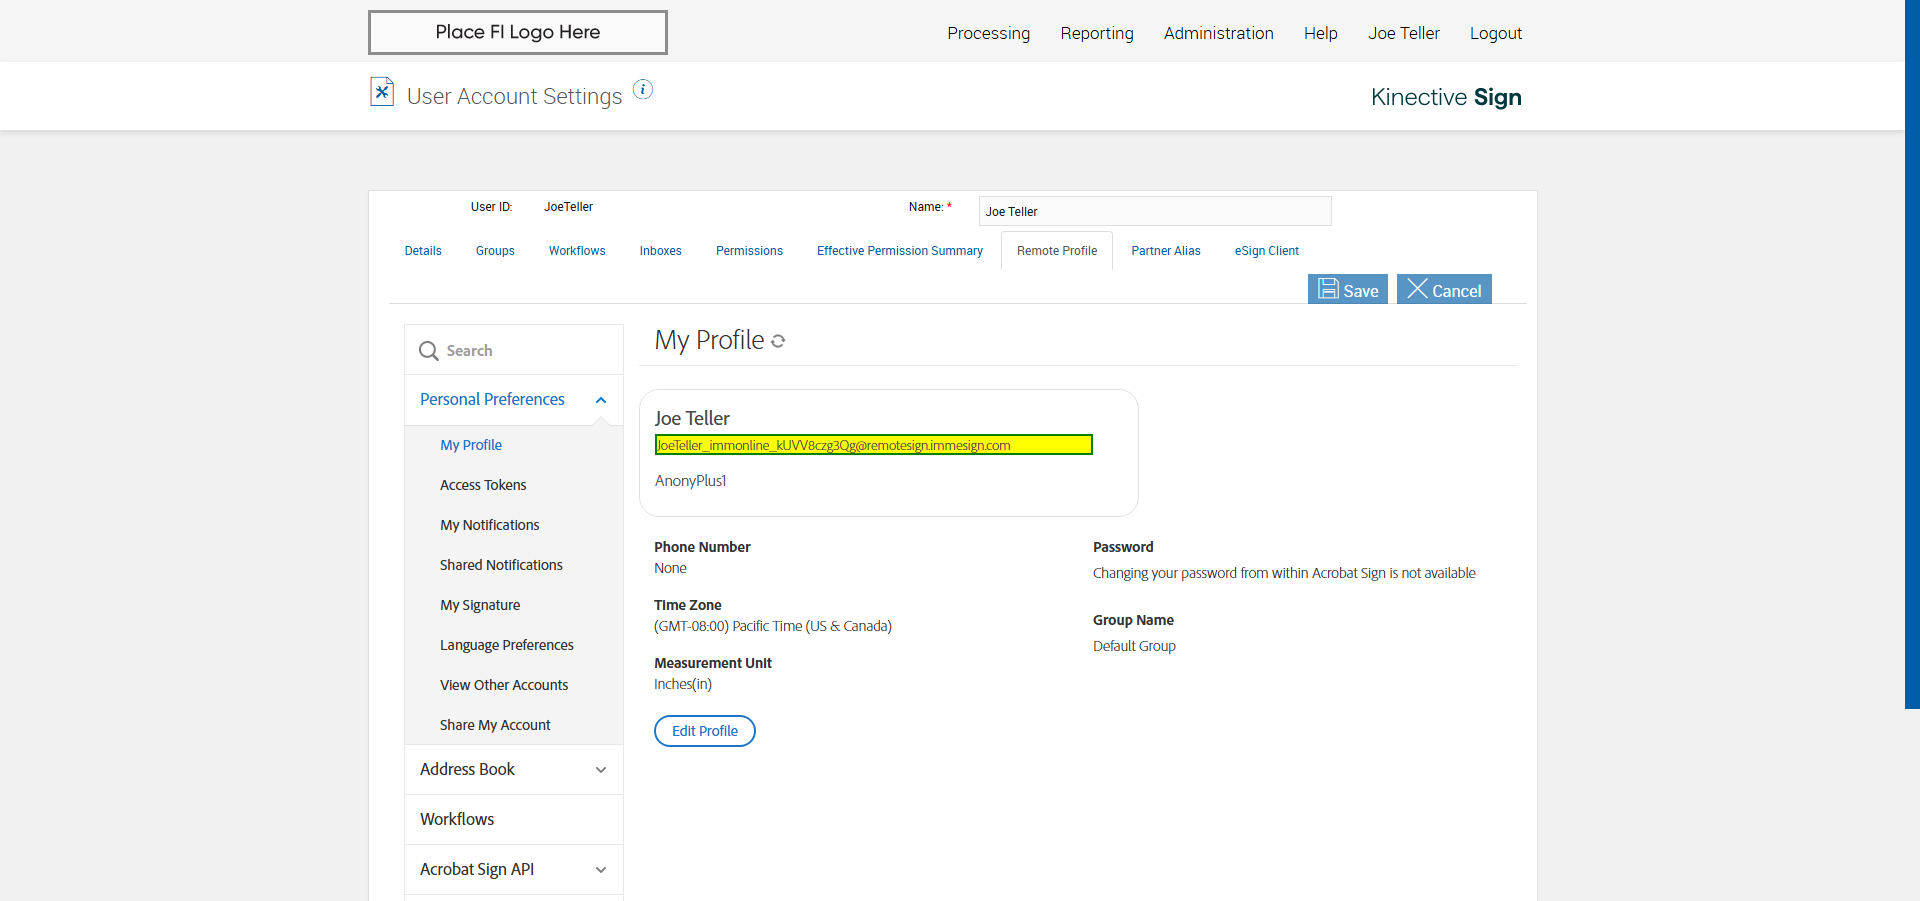
Task: Collapse the Personal Preferences section
Action: pyautogui.click(x=600, y=400)
